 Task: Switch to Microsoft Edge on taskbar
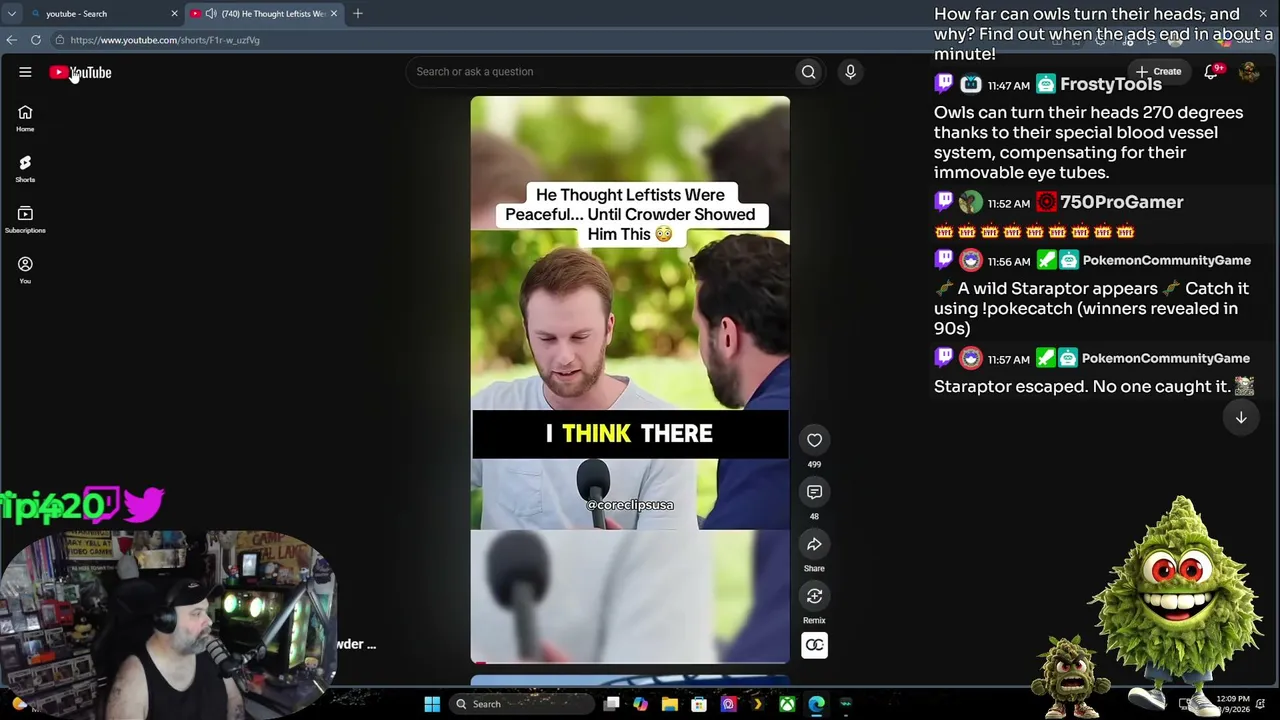[817, 704]
